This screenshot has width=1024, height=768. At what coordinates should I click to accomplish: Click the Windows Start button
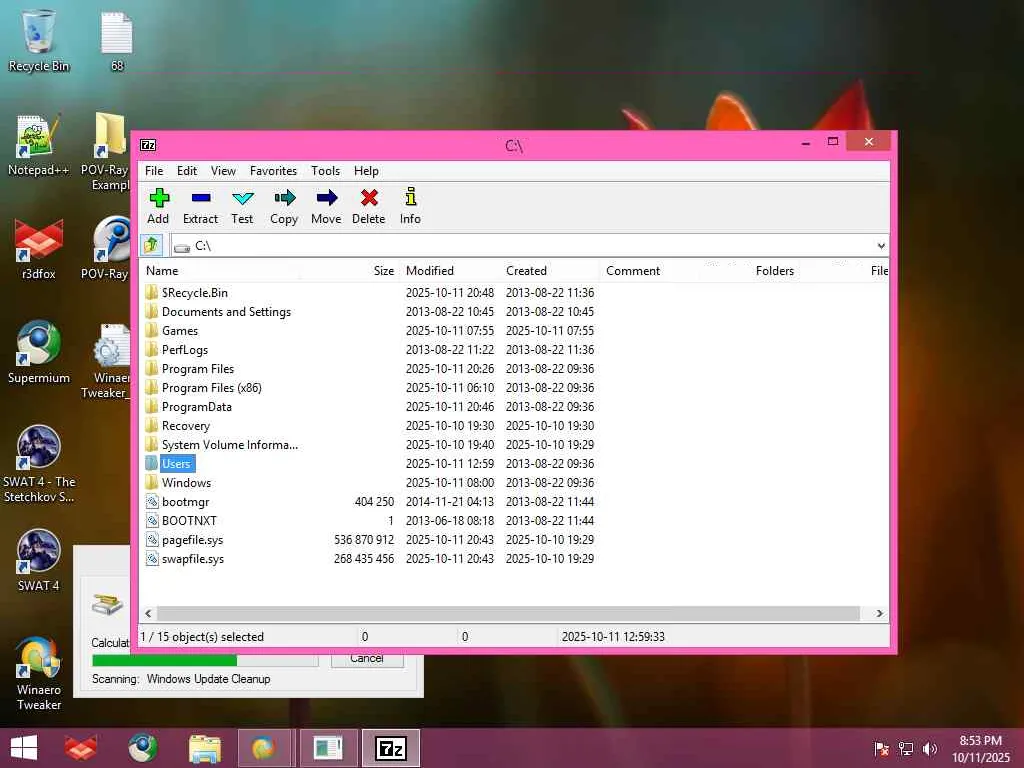point(24,748)
